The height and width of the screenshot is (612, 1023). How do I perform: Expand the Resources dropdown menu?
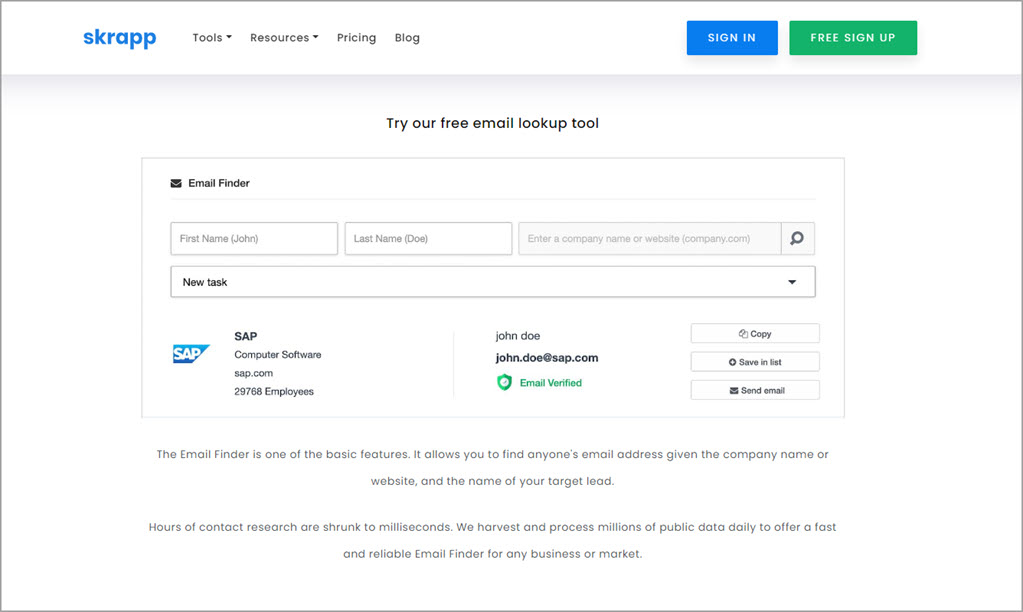pyautogui.click(x=284, y=38)
